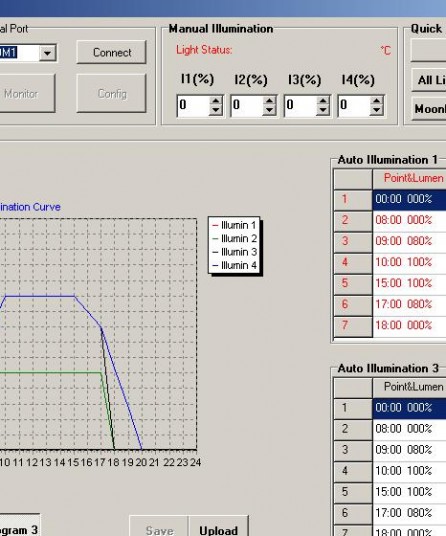Decrease I1(%) value with down arrow
Viewport: 446px width, 536px height.
point(216,110)
